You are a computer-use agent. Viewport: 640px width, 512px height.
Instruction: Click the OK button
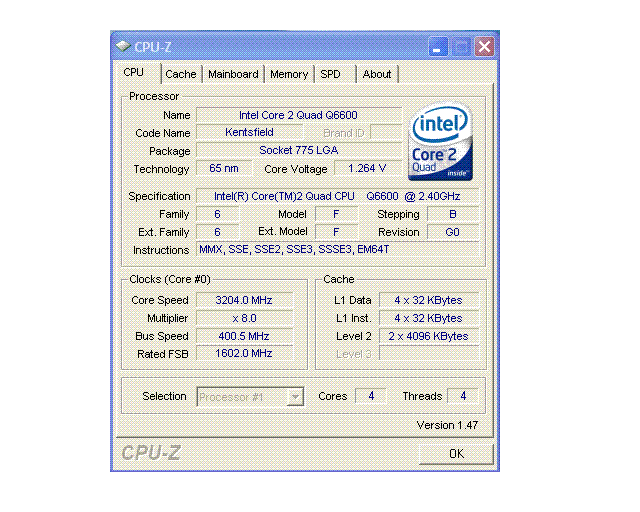pos(456,454)
